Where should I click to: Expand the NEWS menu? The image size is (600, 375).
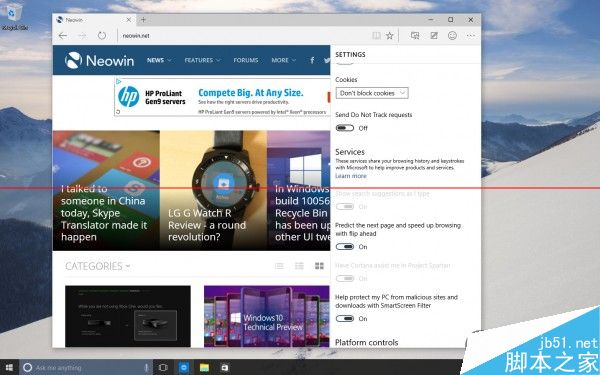pyautogui.click(x=159, y=60)
